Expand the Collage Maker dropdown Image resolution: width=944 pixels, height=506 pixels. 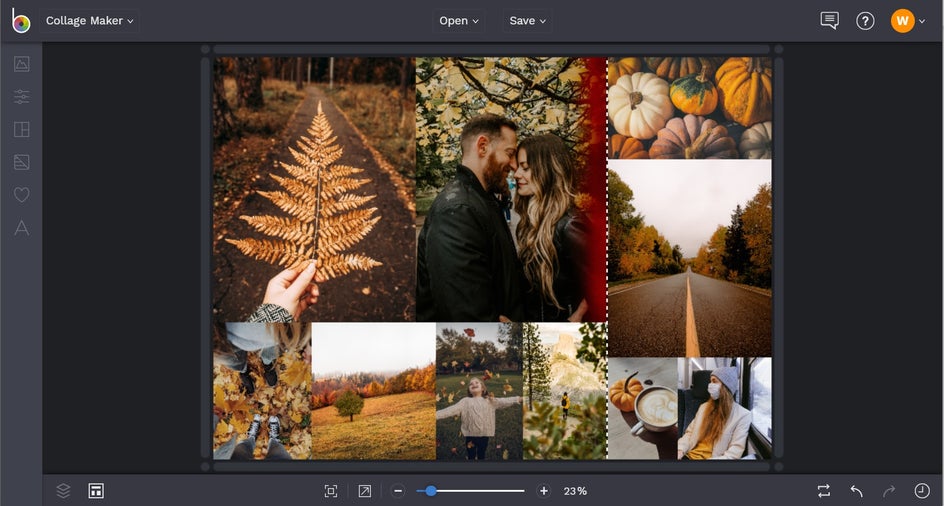tap(89, 21)
